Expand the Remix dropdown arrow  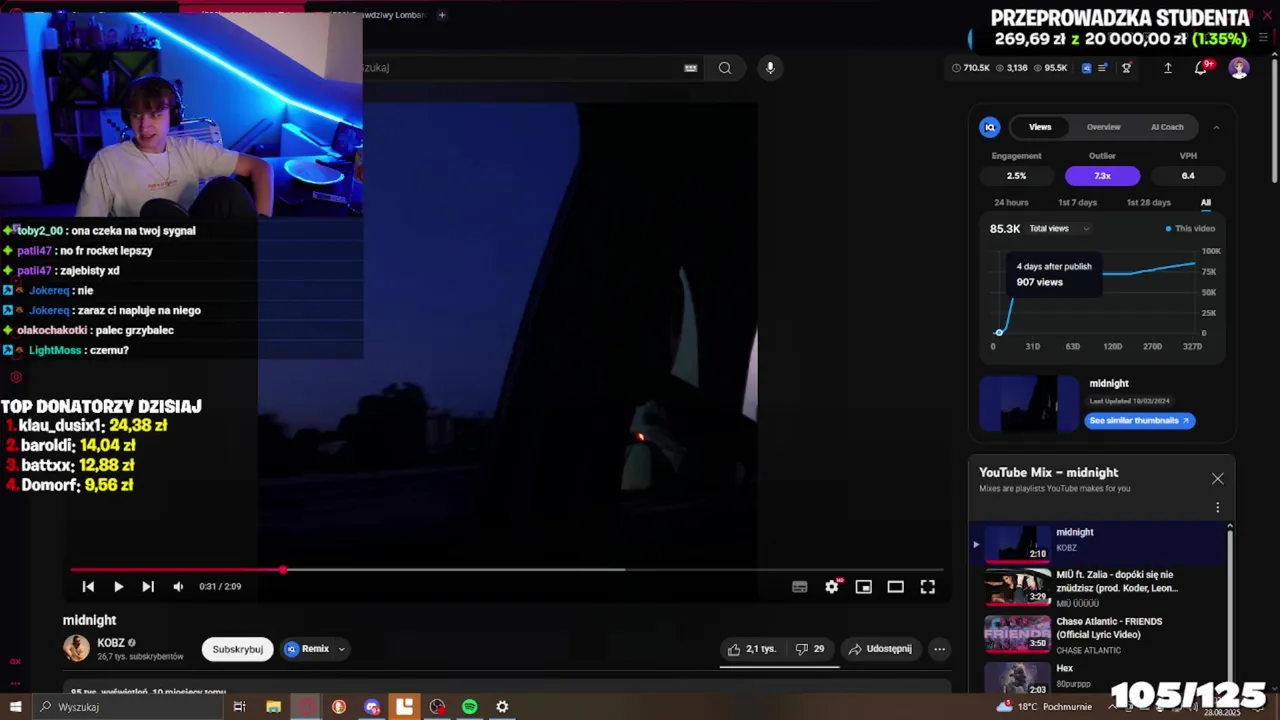[x=341, y=649]
